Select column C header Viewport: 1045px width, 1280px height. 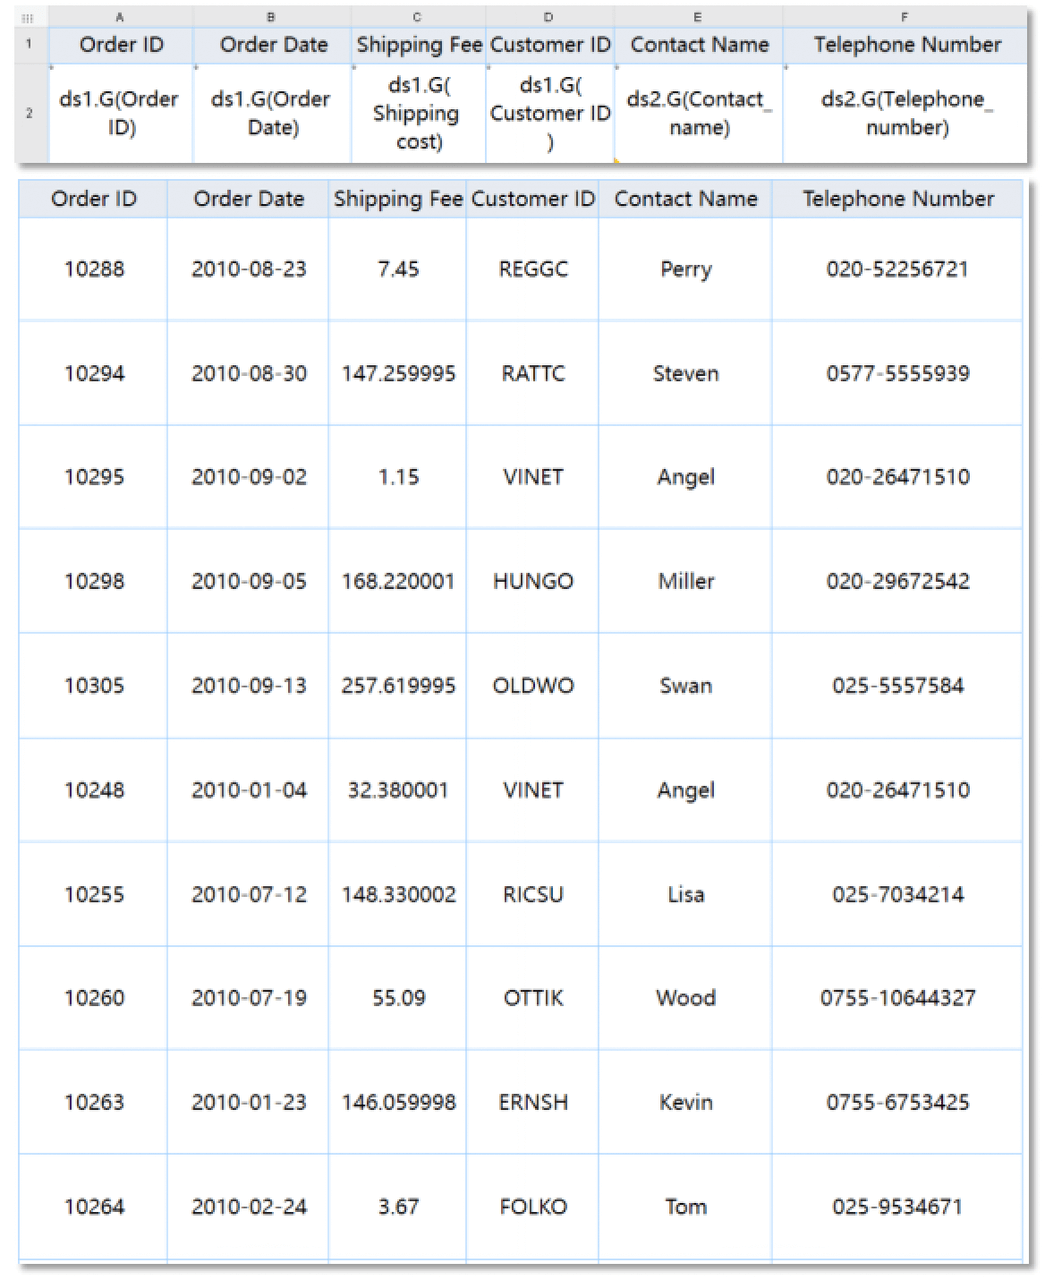pyautogui.click(x=417, y=17)
